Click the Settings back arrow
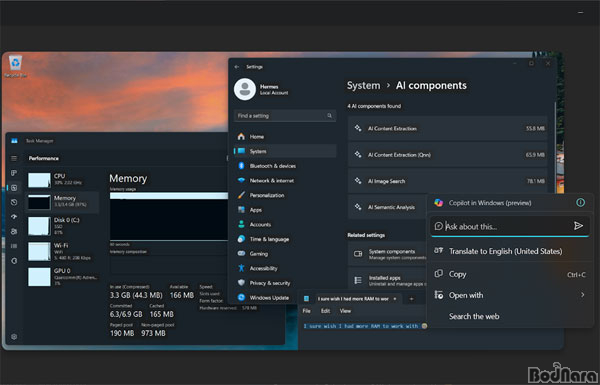Viewport: 600px width, 385px height. 237,67
